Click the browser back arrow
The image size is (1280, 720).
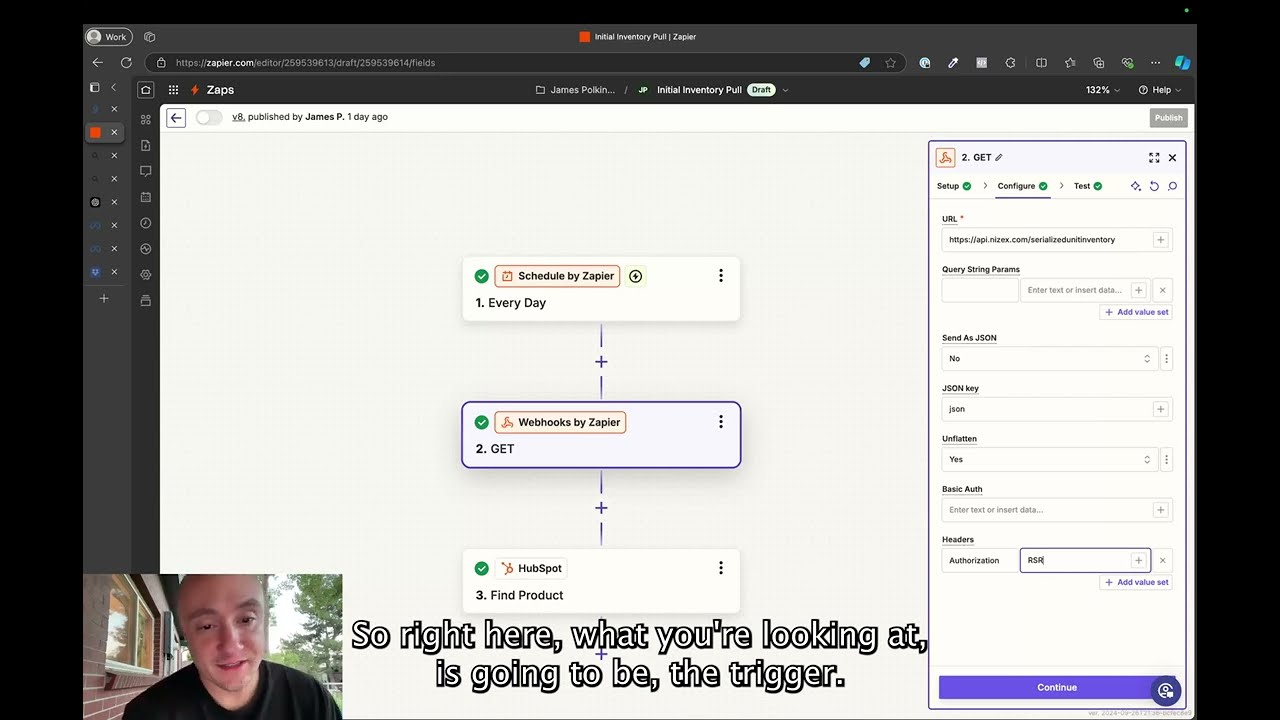click(x=98, y=62)
